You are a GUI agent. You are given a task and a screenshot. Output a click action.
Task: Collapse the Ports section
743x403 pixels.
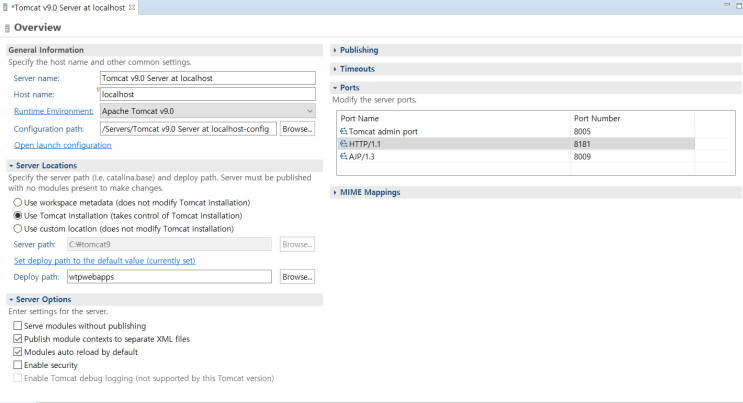(x=335, y=88)
